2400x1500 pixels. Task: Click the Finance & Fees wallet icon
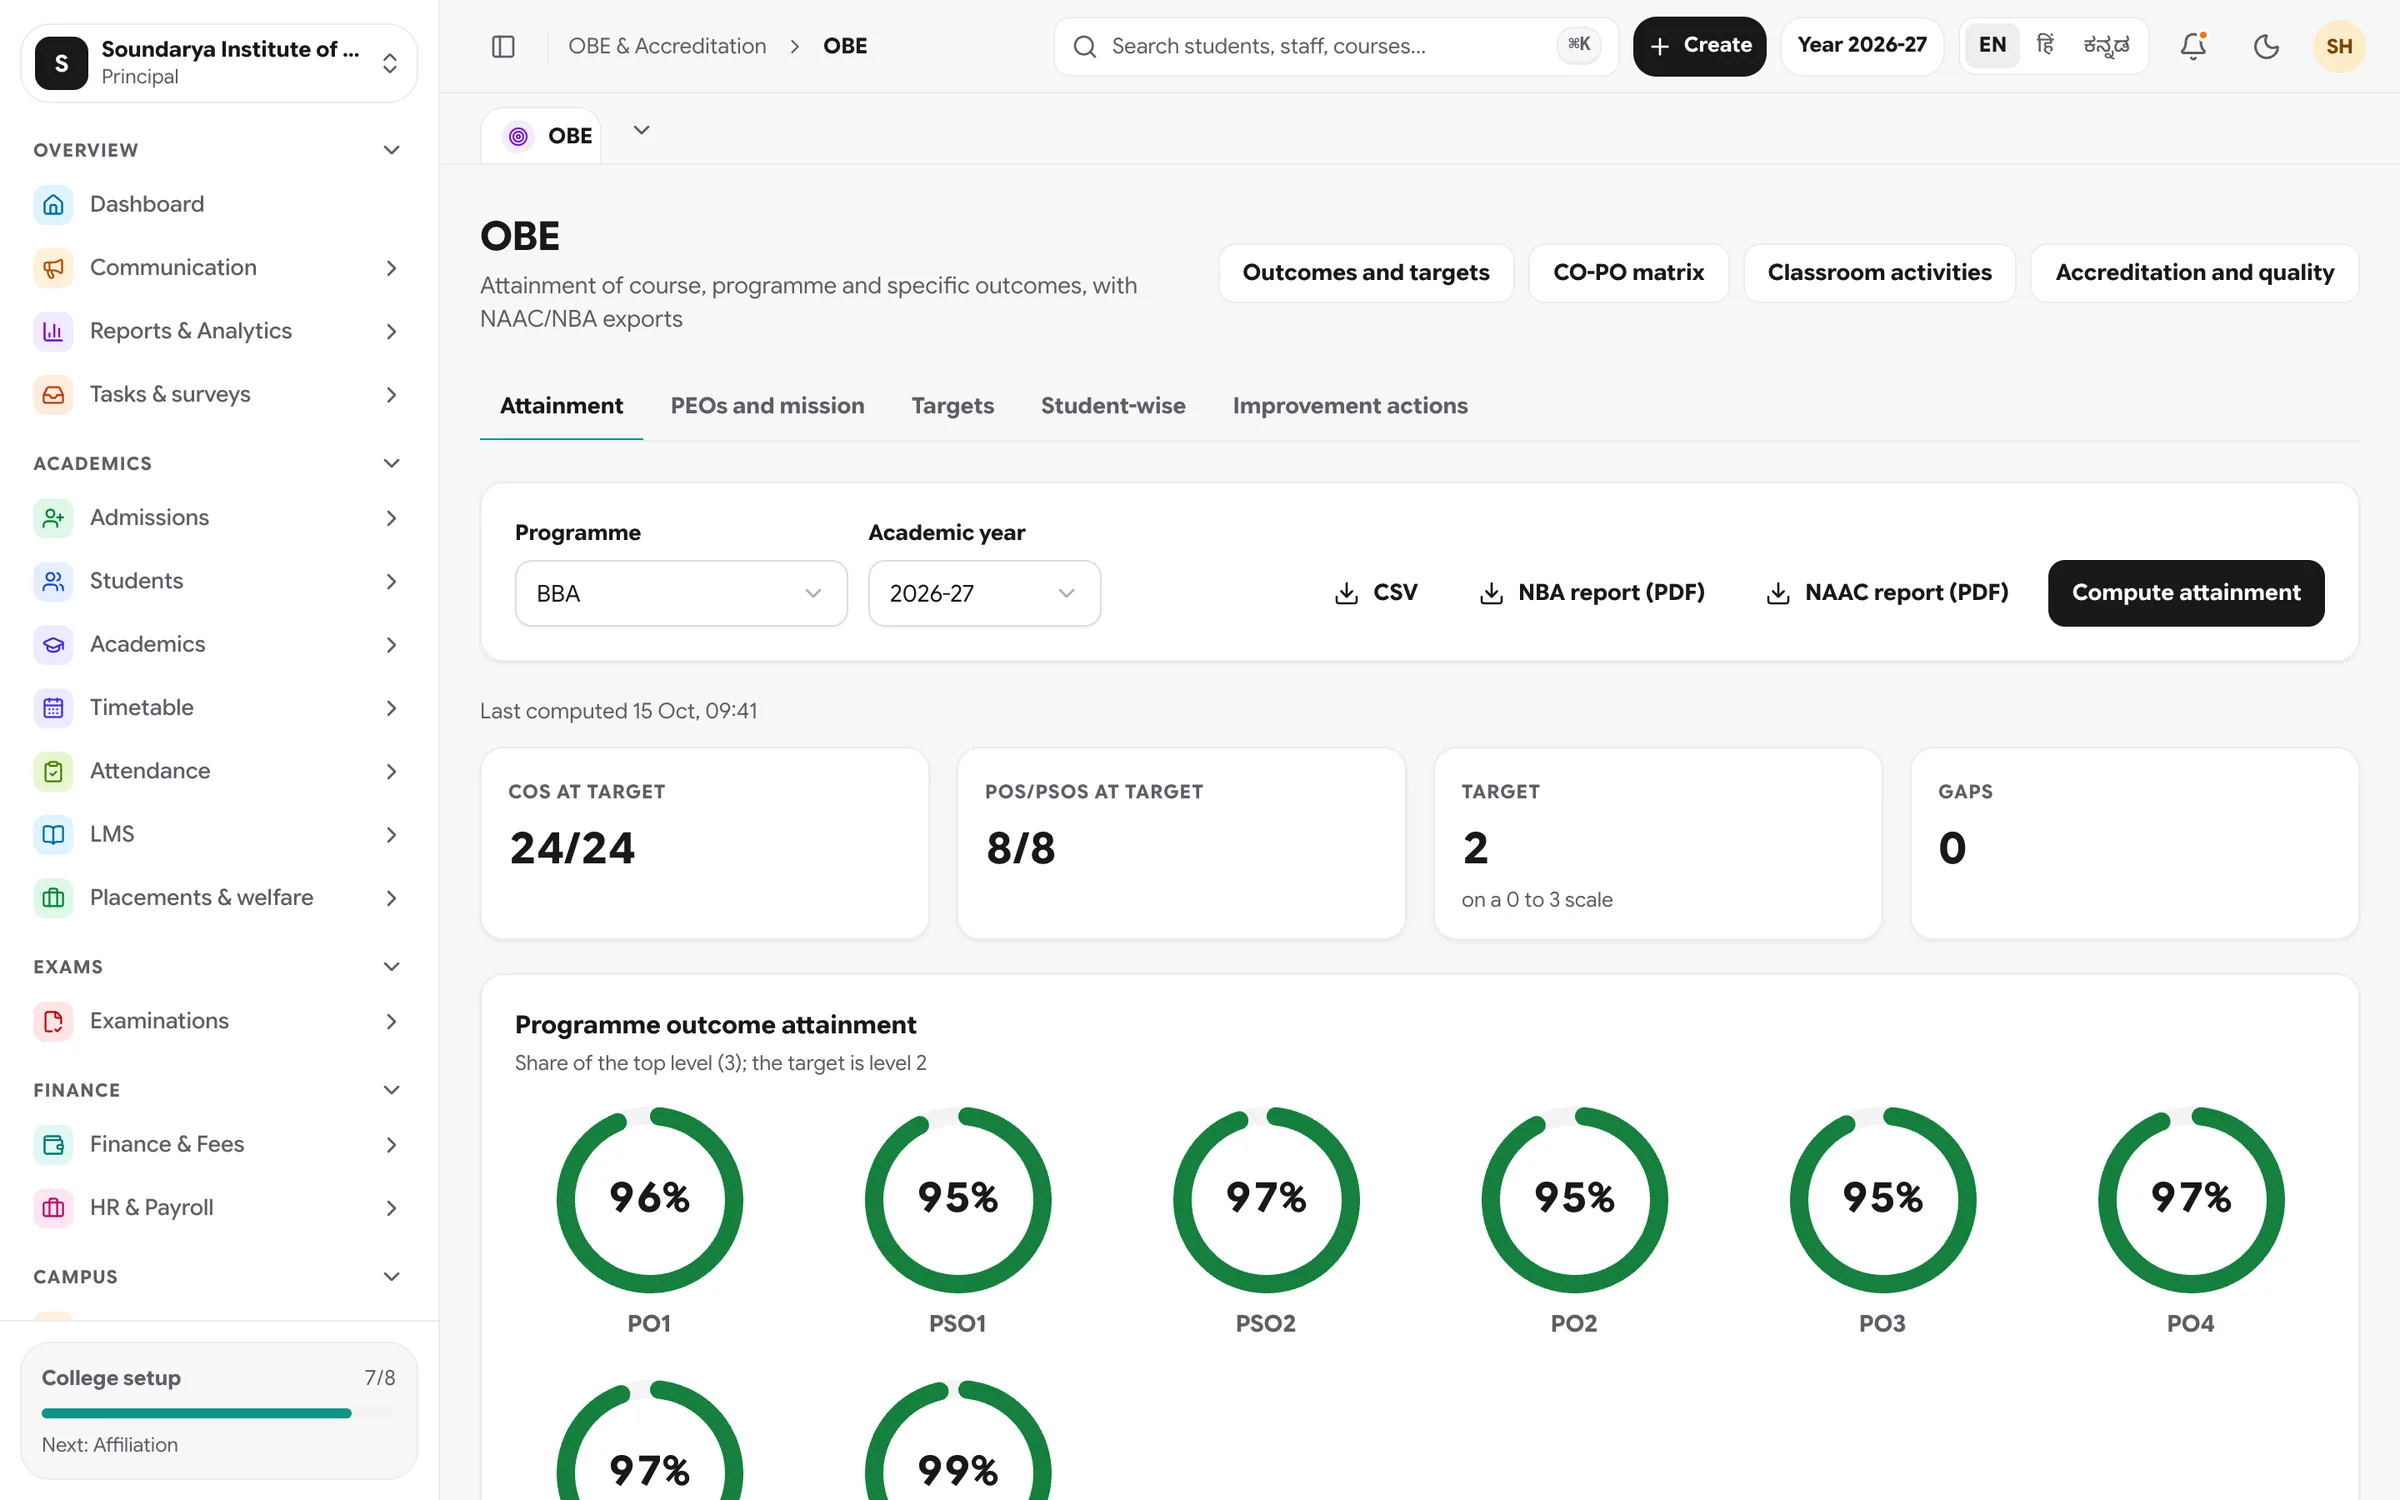pyautogui.click(x=53, y=1144)
